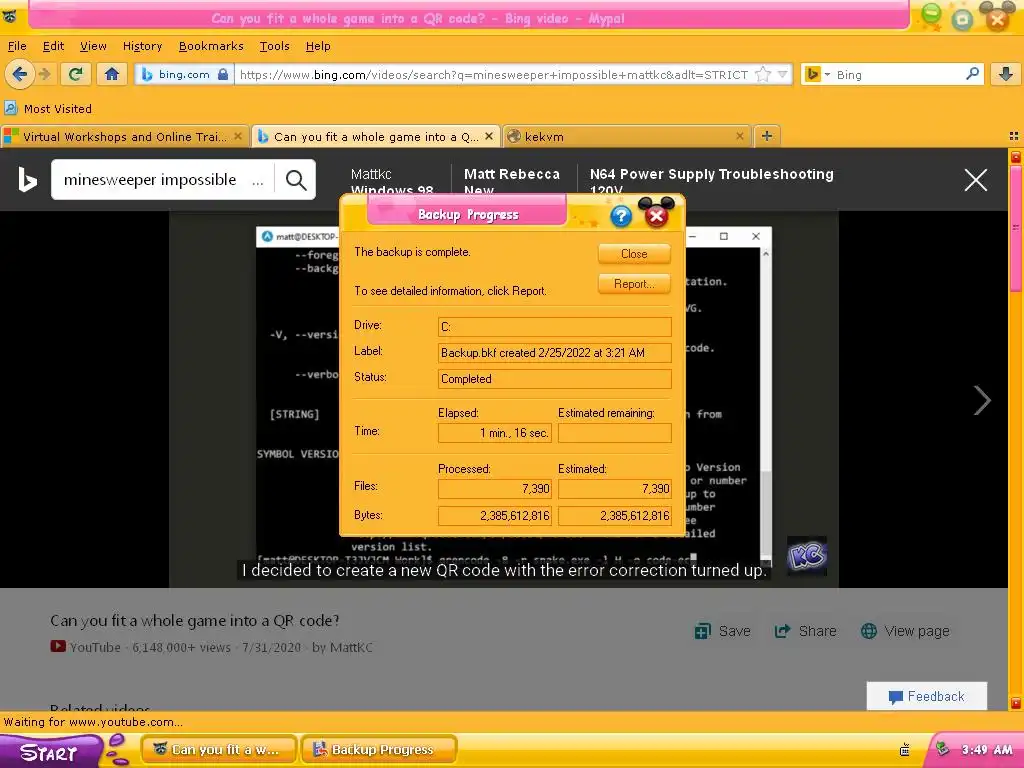Go back with the browser back arrow
The width and height of the screenshot is (1024, 768).
point(20,74)
